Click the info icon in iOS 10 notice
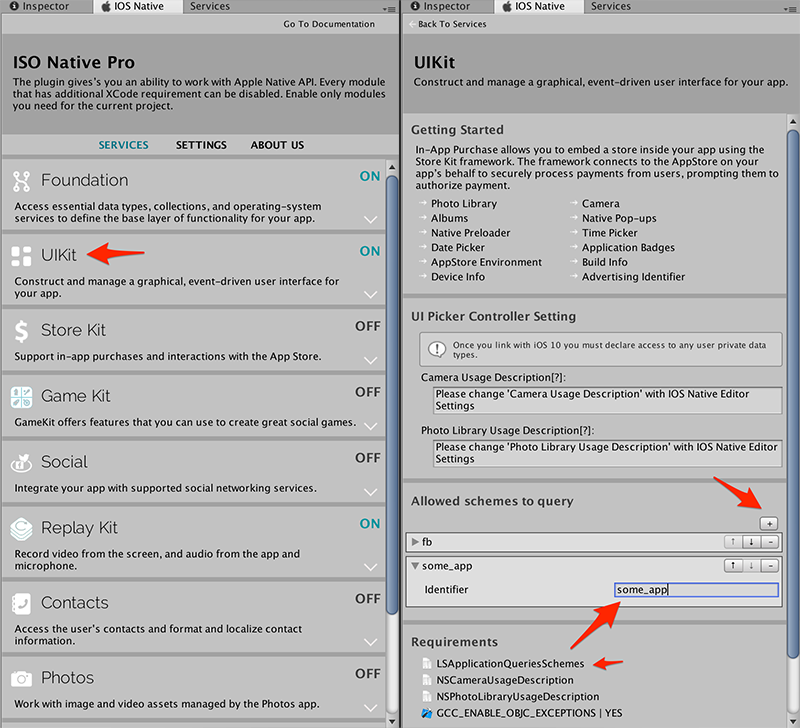 coord(437,349)
